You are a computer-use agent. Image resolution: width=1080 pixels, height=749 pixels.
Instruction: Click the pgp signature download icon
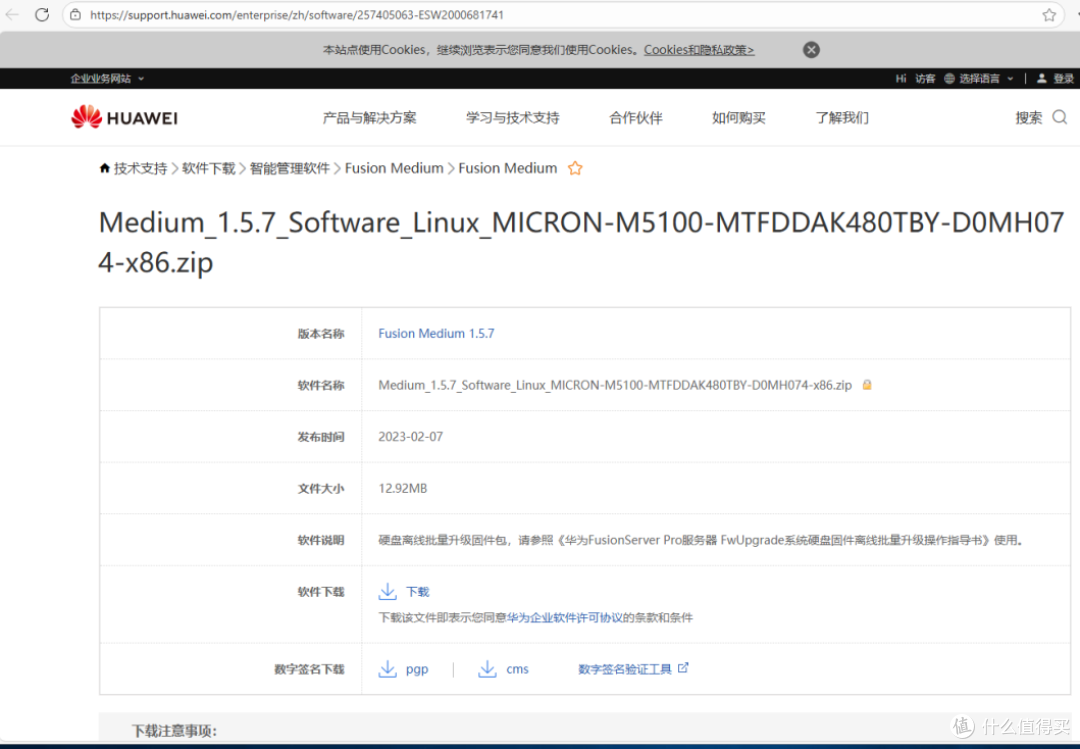tap(388, 668)
